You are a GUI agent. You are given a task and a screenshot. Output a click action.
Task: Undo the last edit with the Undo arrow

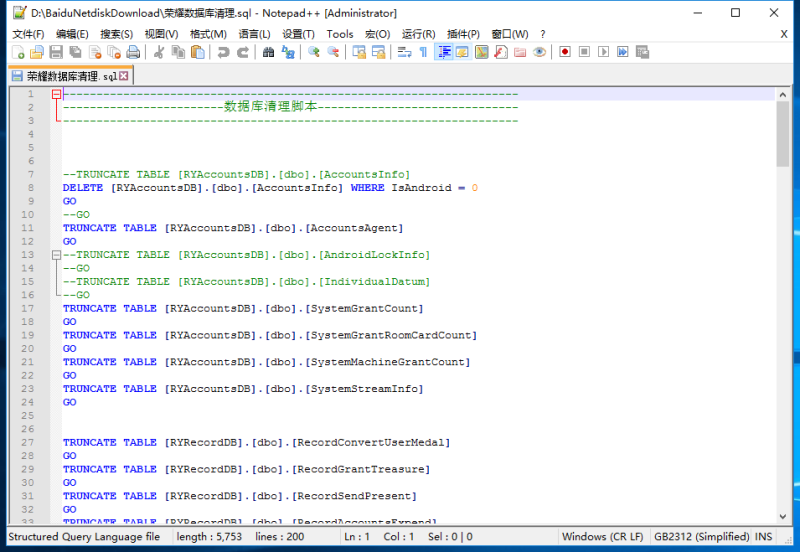click(x=223, y=52)
